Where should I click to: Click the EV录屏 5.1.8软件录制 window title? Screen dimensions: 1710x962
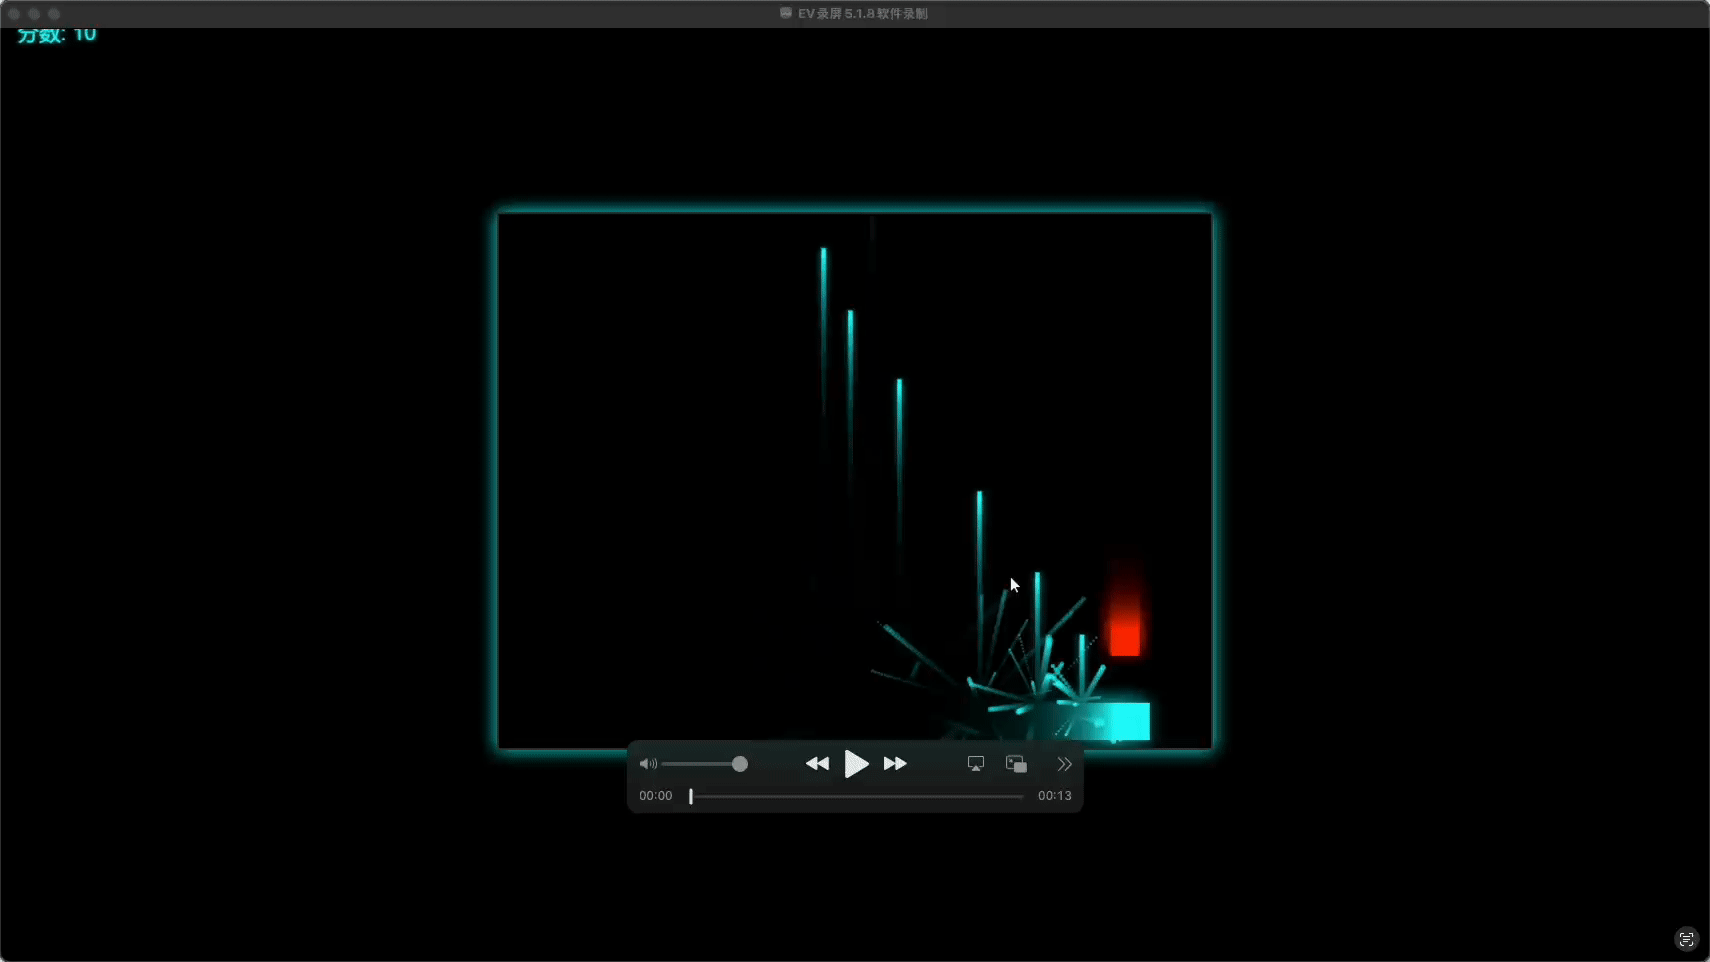pyautogui.click(x=862, y=13)
